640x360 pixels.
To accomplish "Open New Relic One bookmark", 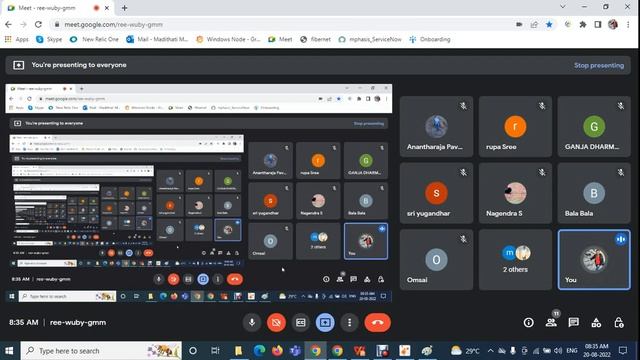I will coord(94,39).
